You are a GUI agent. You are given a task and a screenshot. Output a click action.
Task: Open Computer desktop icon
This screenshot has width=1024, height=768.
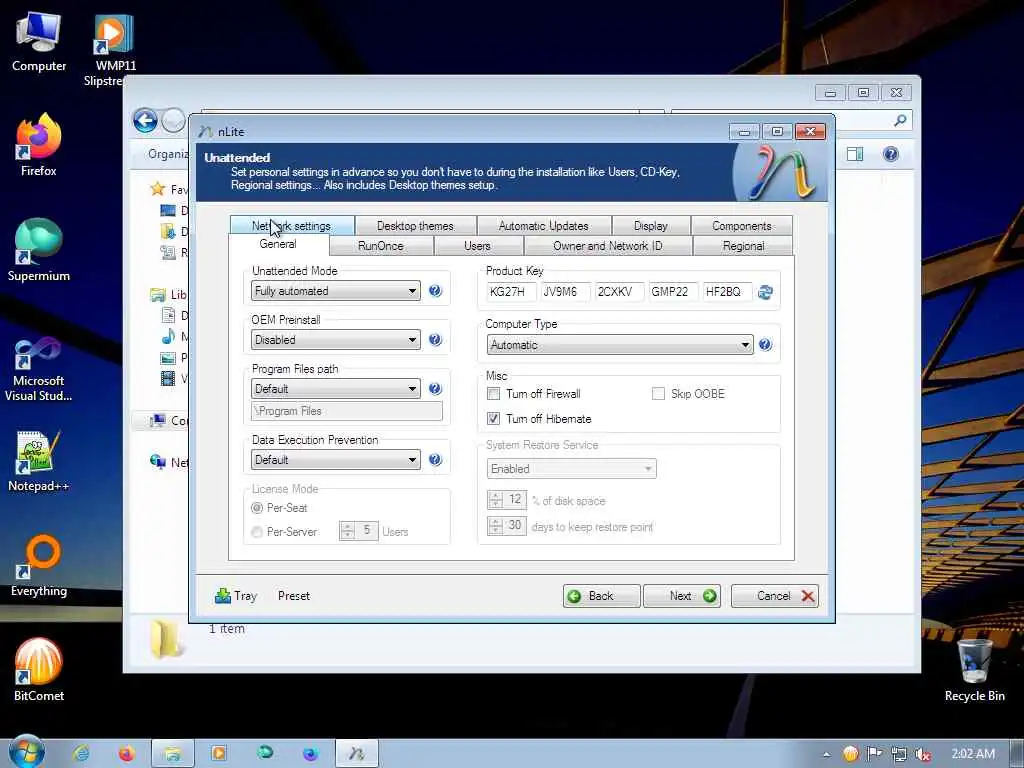point(39,40)
